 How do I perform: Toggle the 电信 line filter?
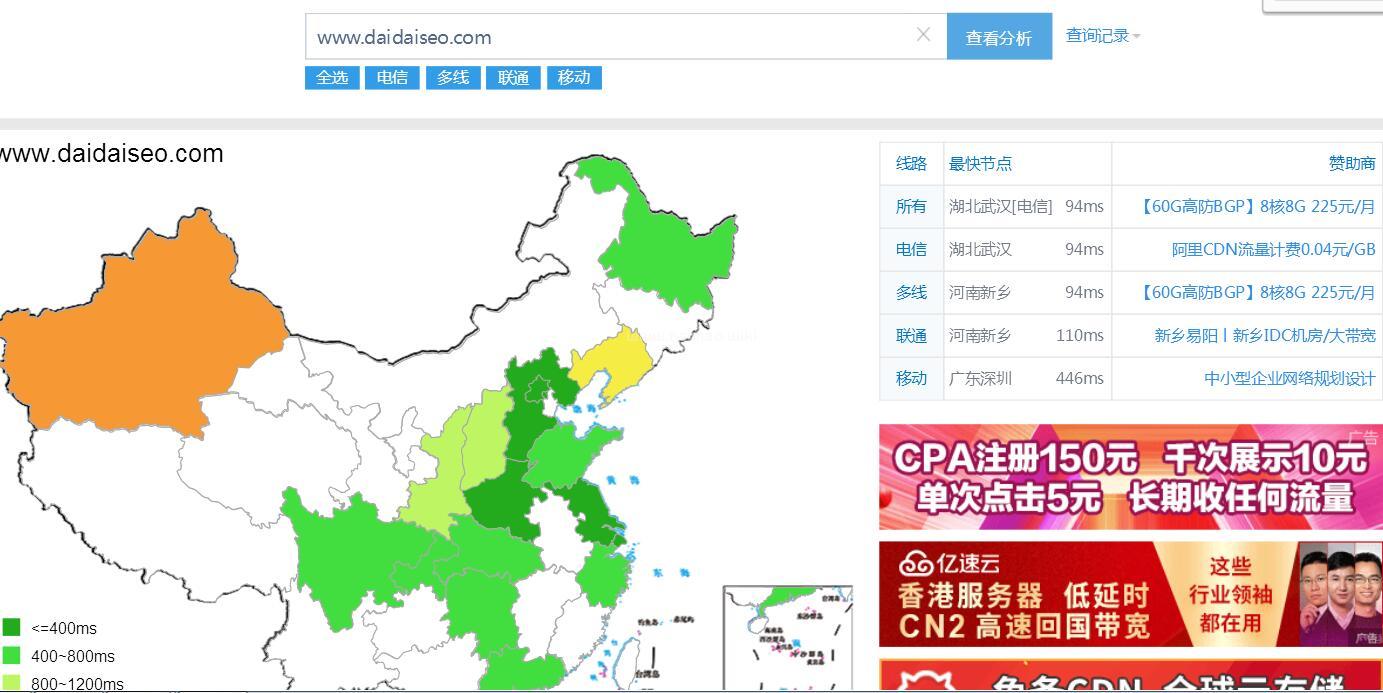[392, 78]
